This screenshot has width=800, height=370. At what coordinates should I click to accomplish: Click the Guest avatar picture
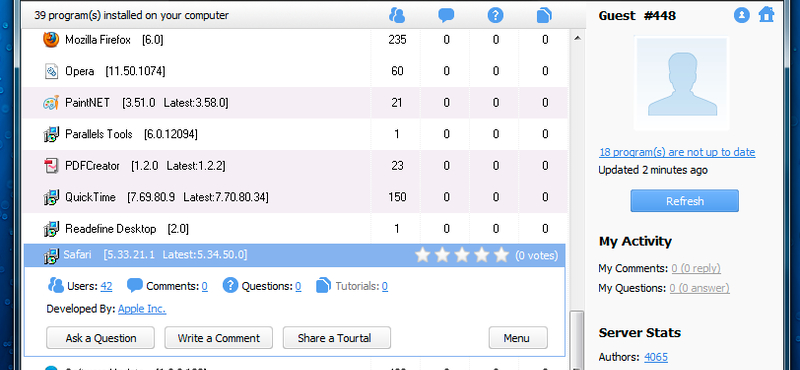[682, 83]
